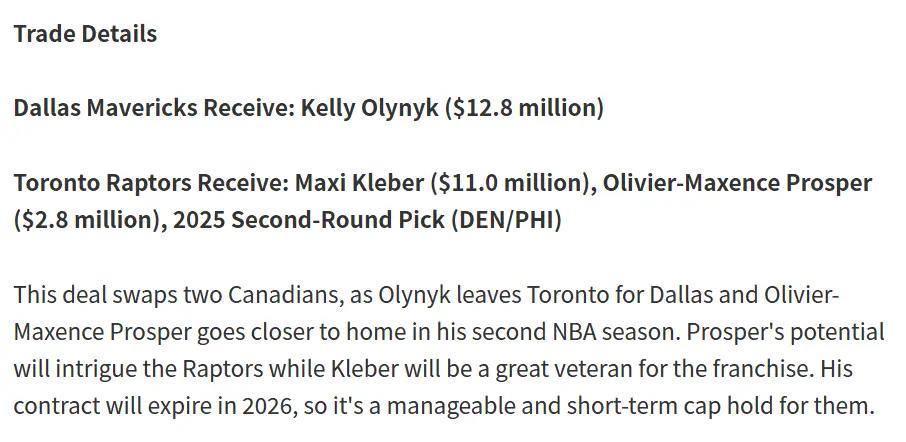
Task: Click the phrase 'Prosper's potential'
Action: click(780, 333)
